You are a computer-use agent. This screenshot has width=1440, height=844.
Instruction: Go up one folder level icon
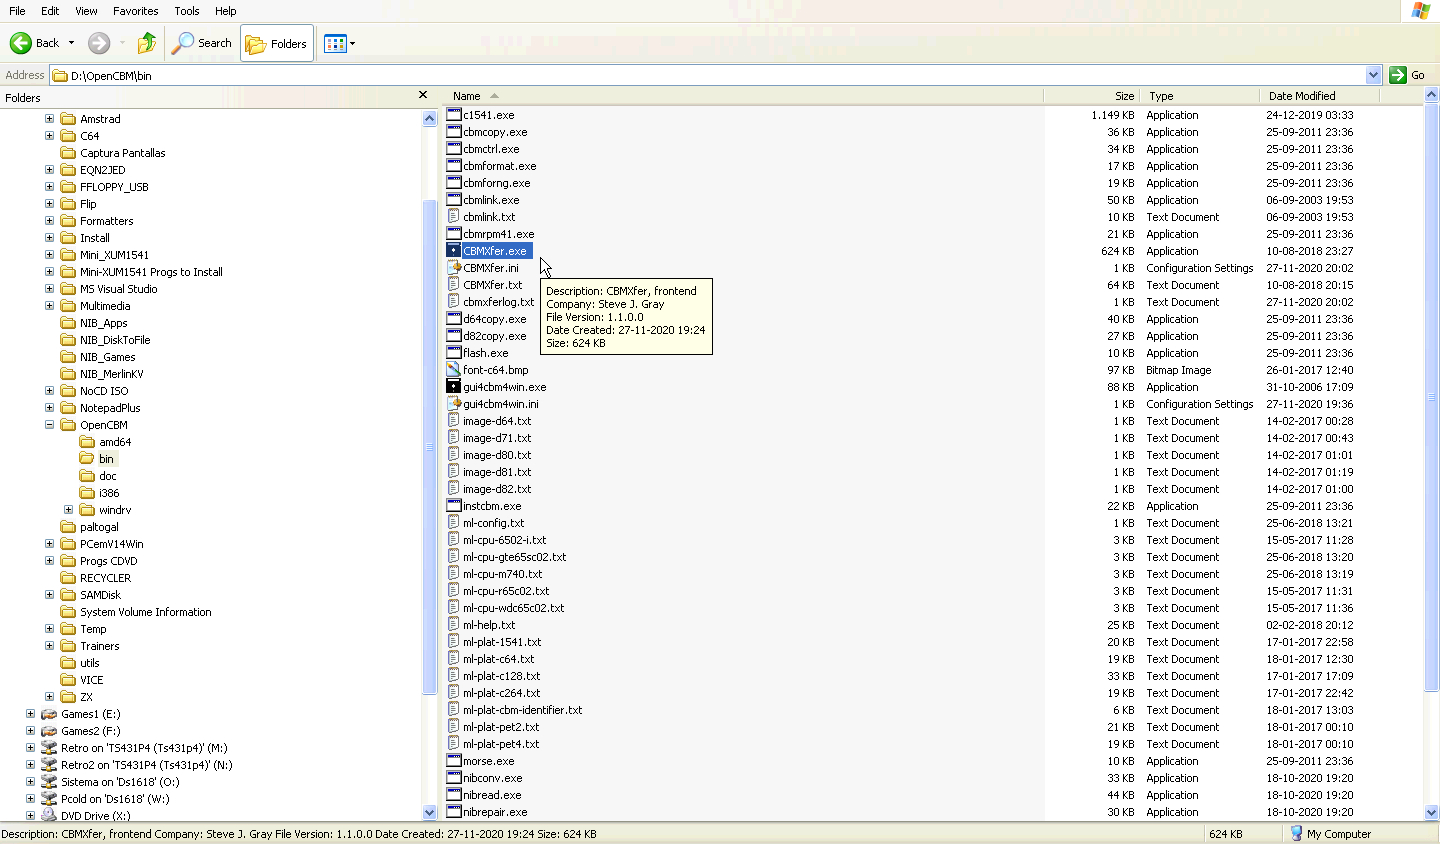(x=147, y=43)
